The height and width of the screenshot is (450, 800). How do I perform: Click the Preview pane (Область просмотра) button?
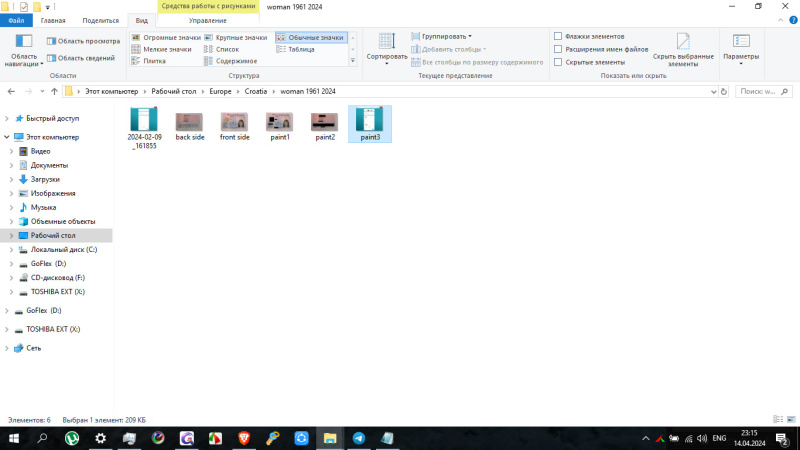[82, 41]
